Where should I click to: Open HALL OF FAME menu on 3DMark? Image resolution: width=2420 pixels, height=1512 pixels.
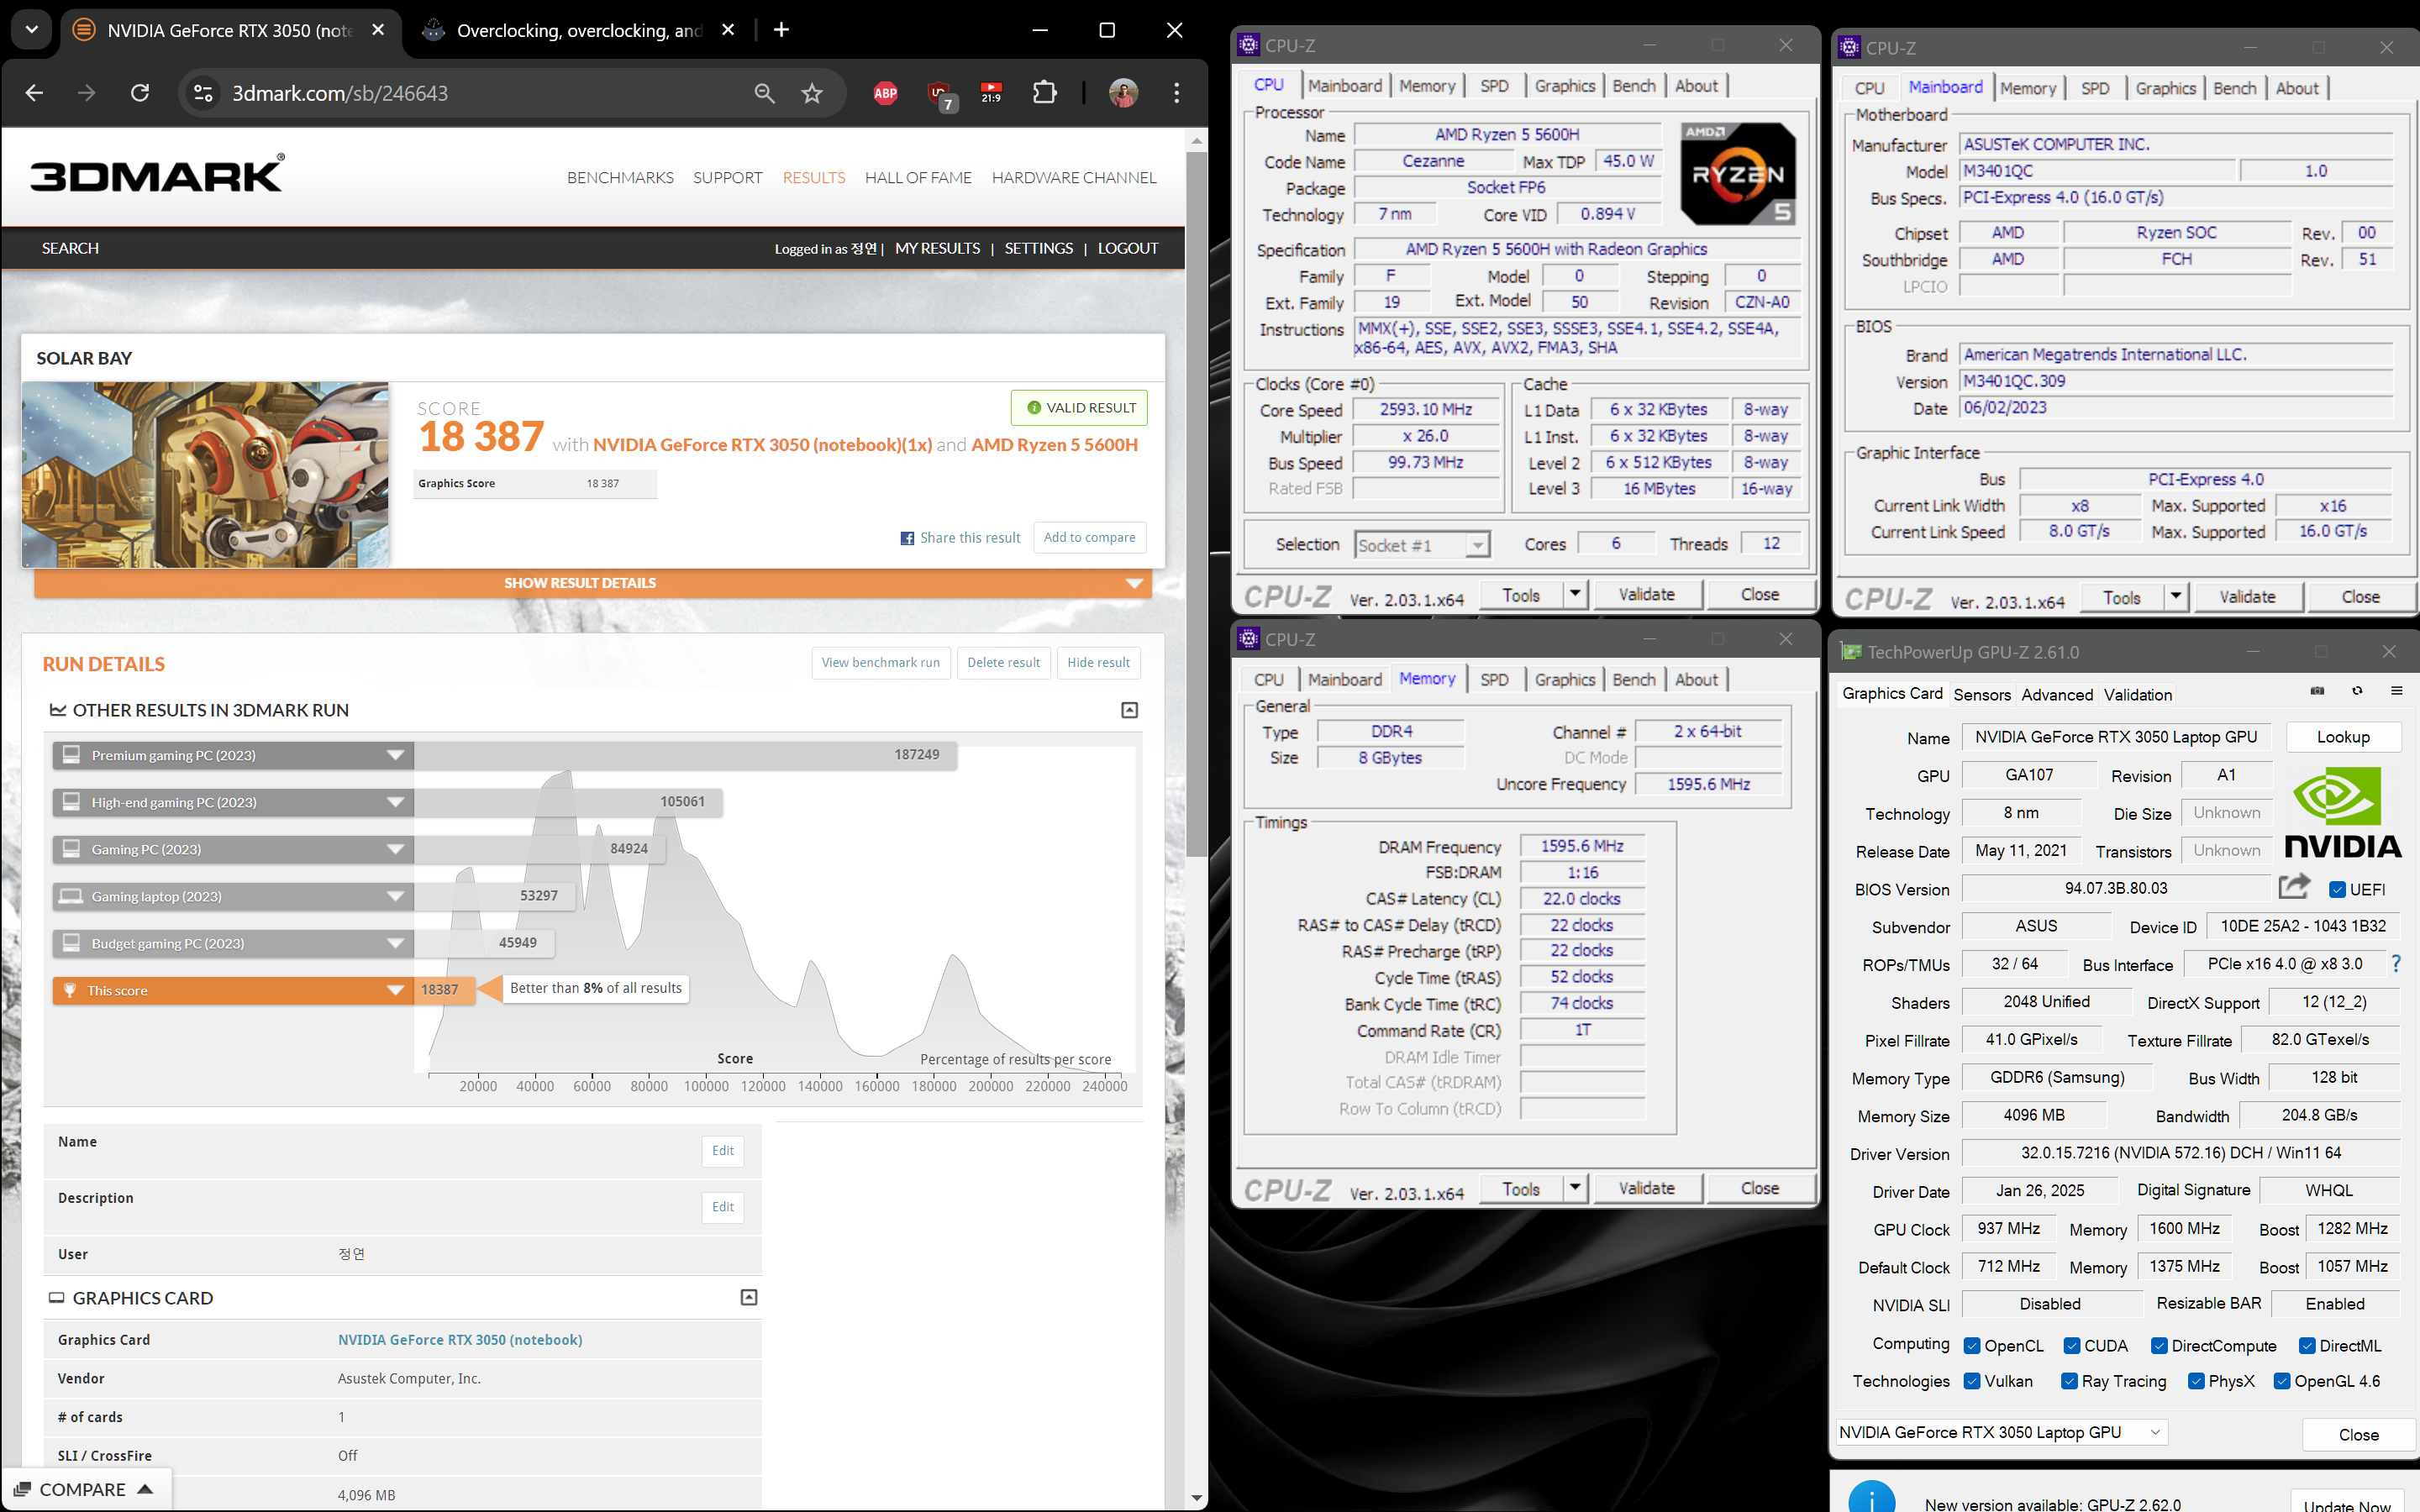[918, 178]
